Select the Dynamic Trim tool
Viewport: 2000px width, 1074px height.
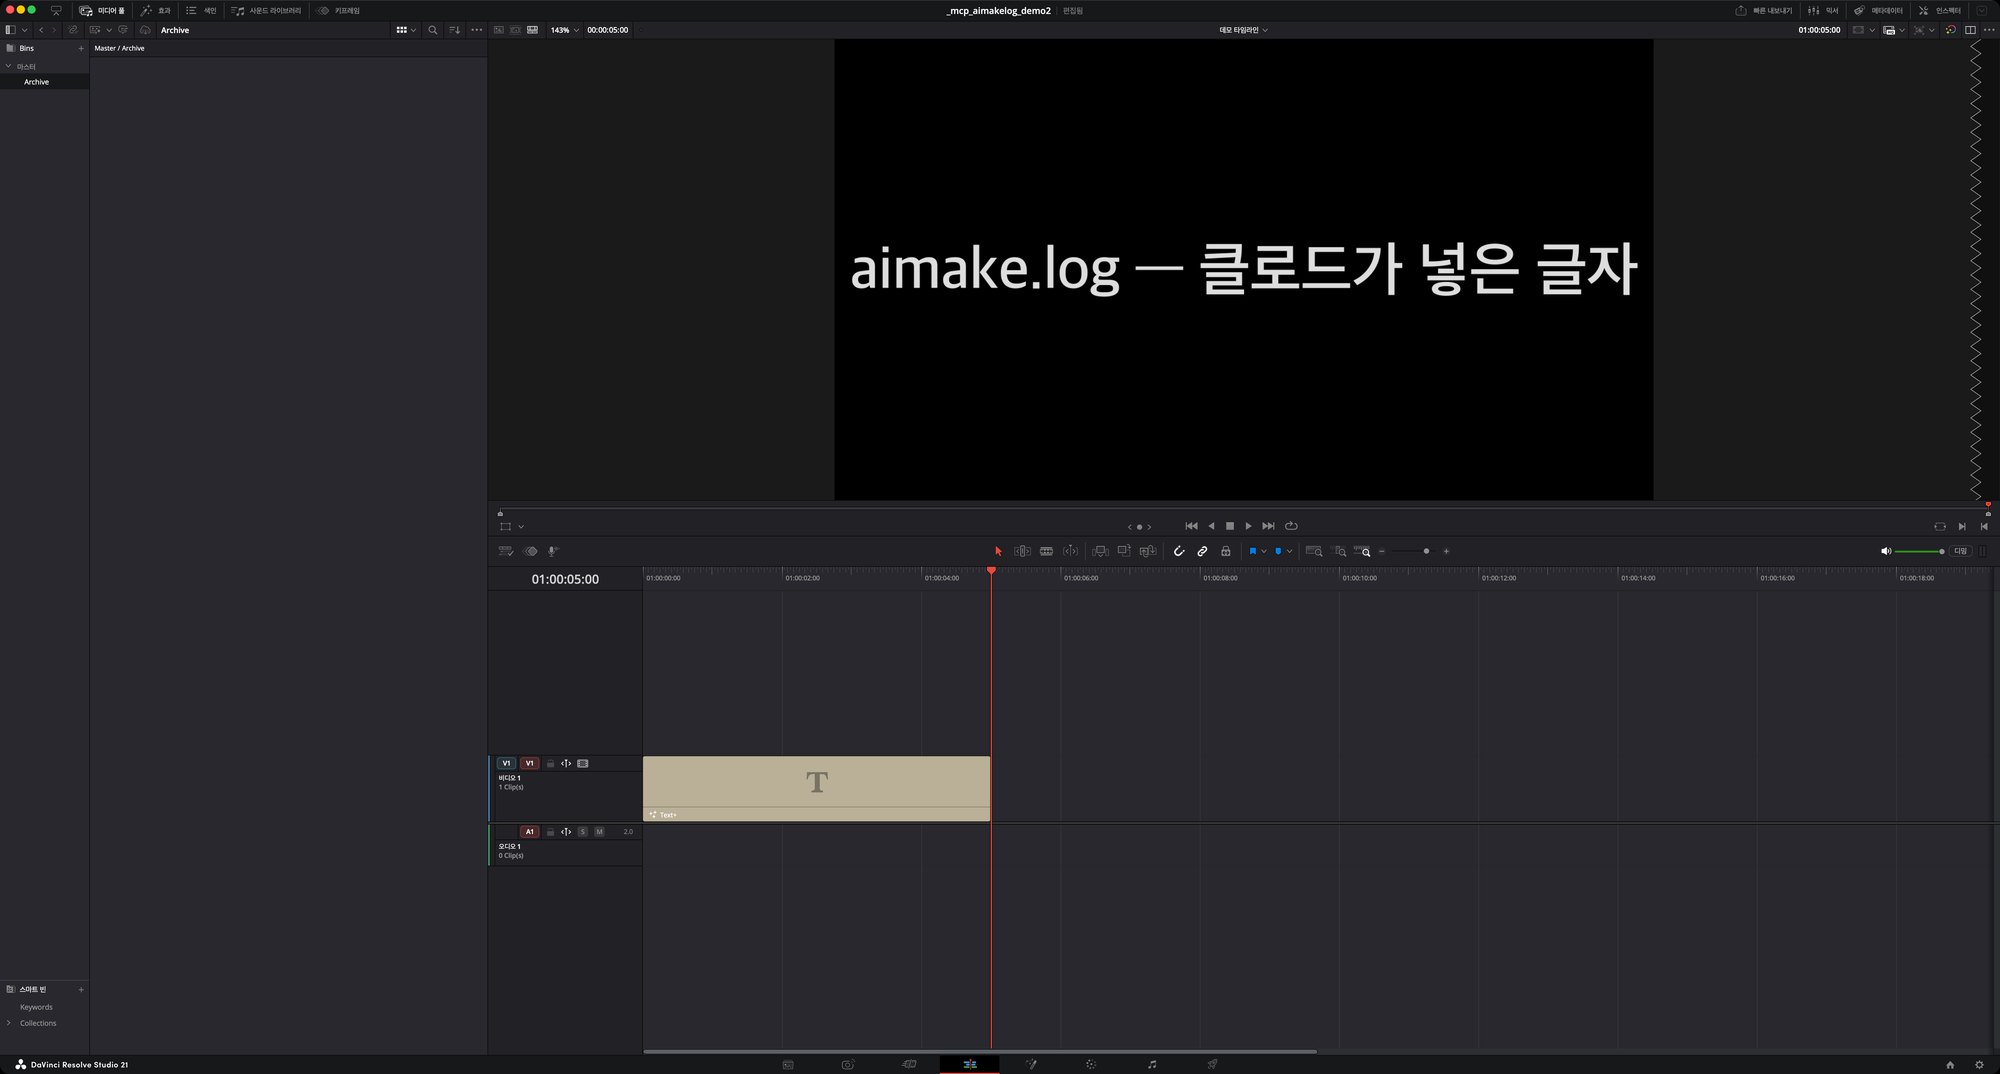[1071, 551]
